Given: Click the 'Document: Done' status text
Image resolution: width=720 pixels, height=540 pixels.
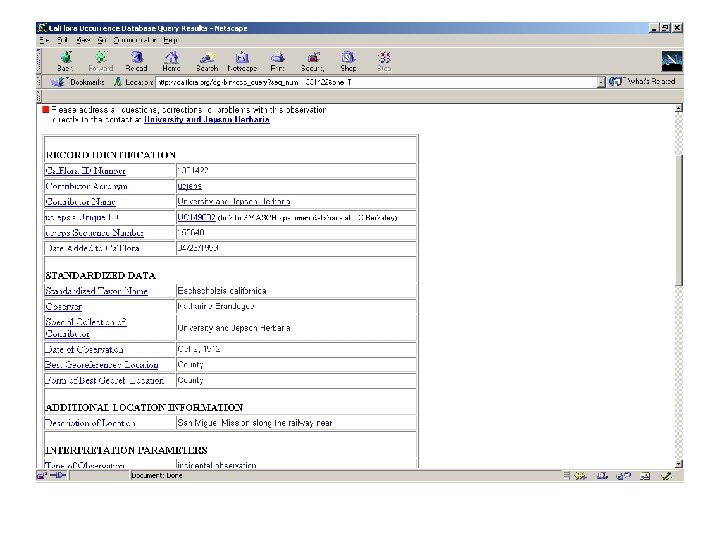Looking at the screenshot, I should 157,476.
